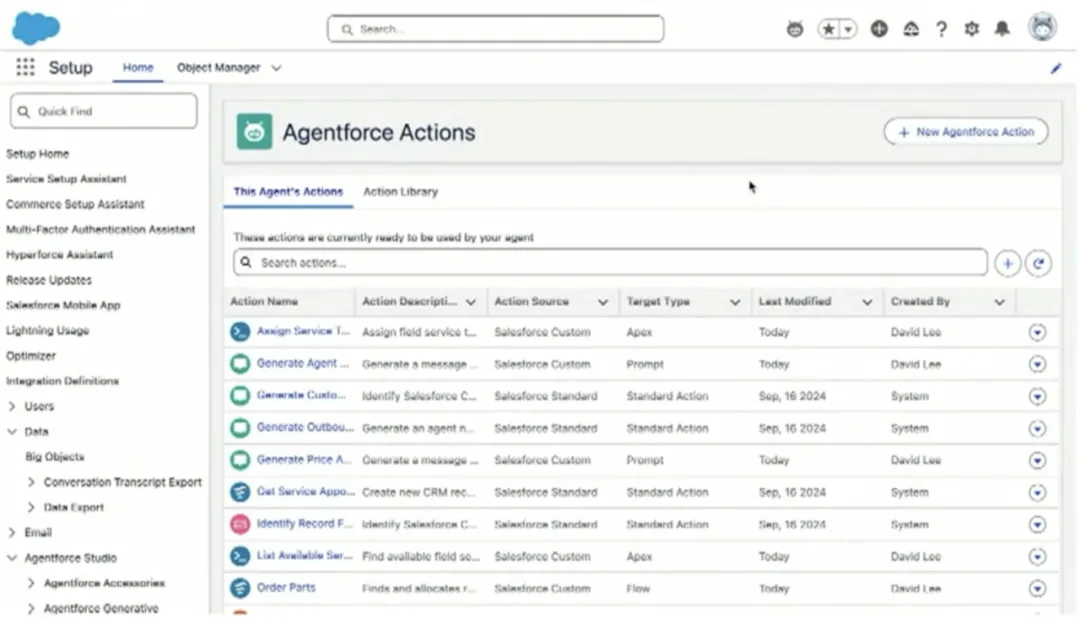Open the App Launcher grid icon
1080x619 pixels.
click(x=23, y=66)
